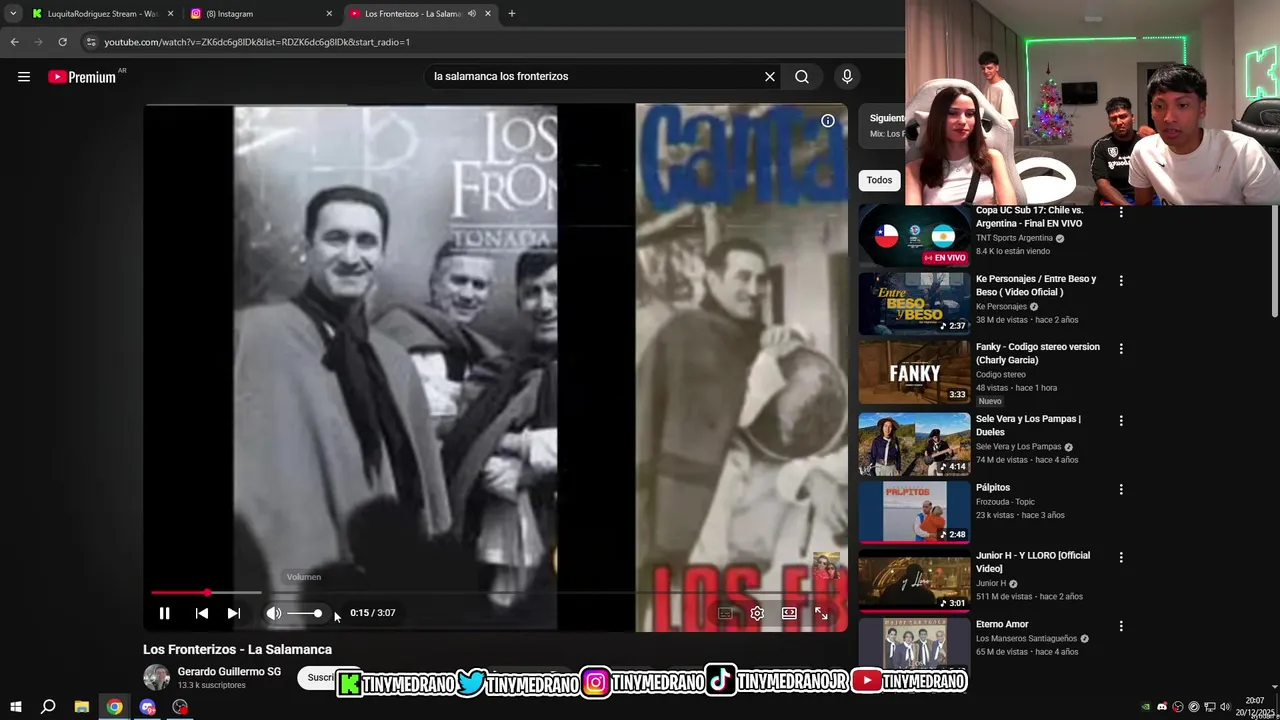Screen dimensions: 1280x720
Task: Open TNT Sports Argentina channel link
Action: (1014, 238)
